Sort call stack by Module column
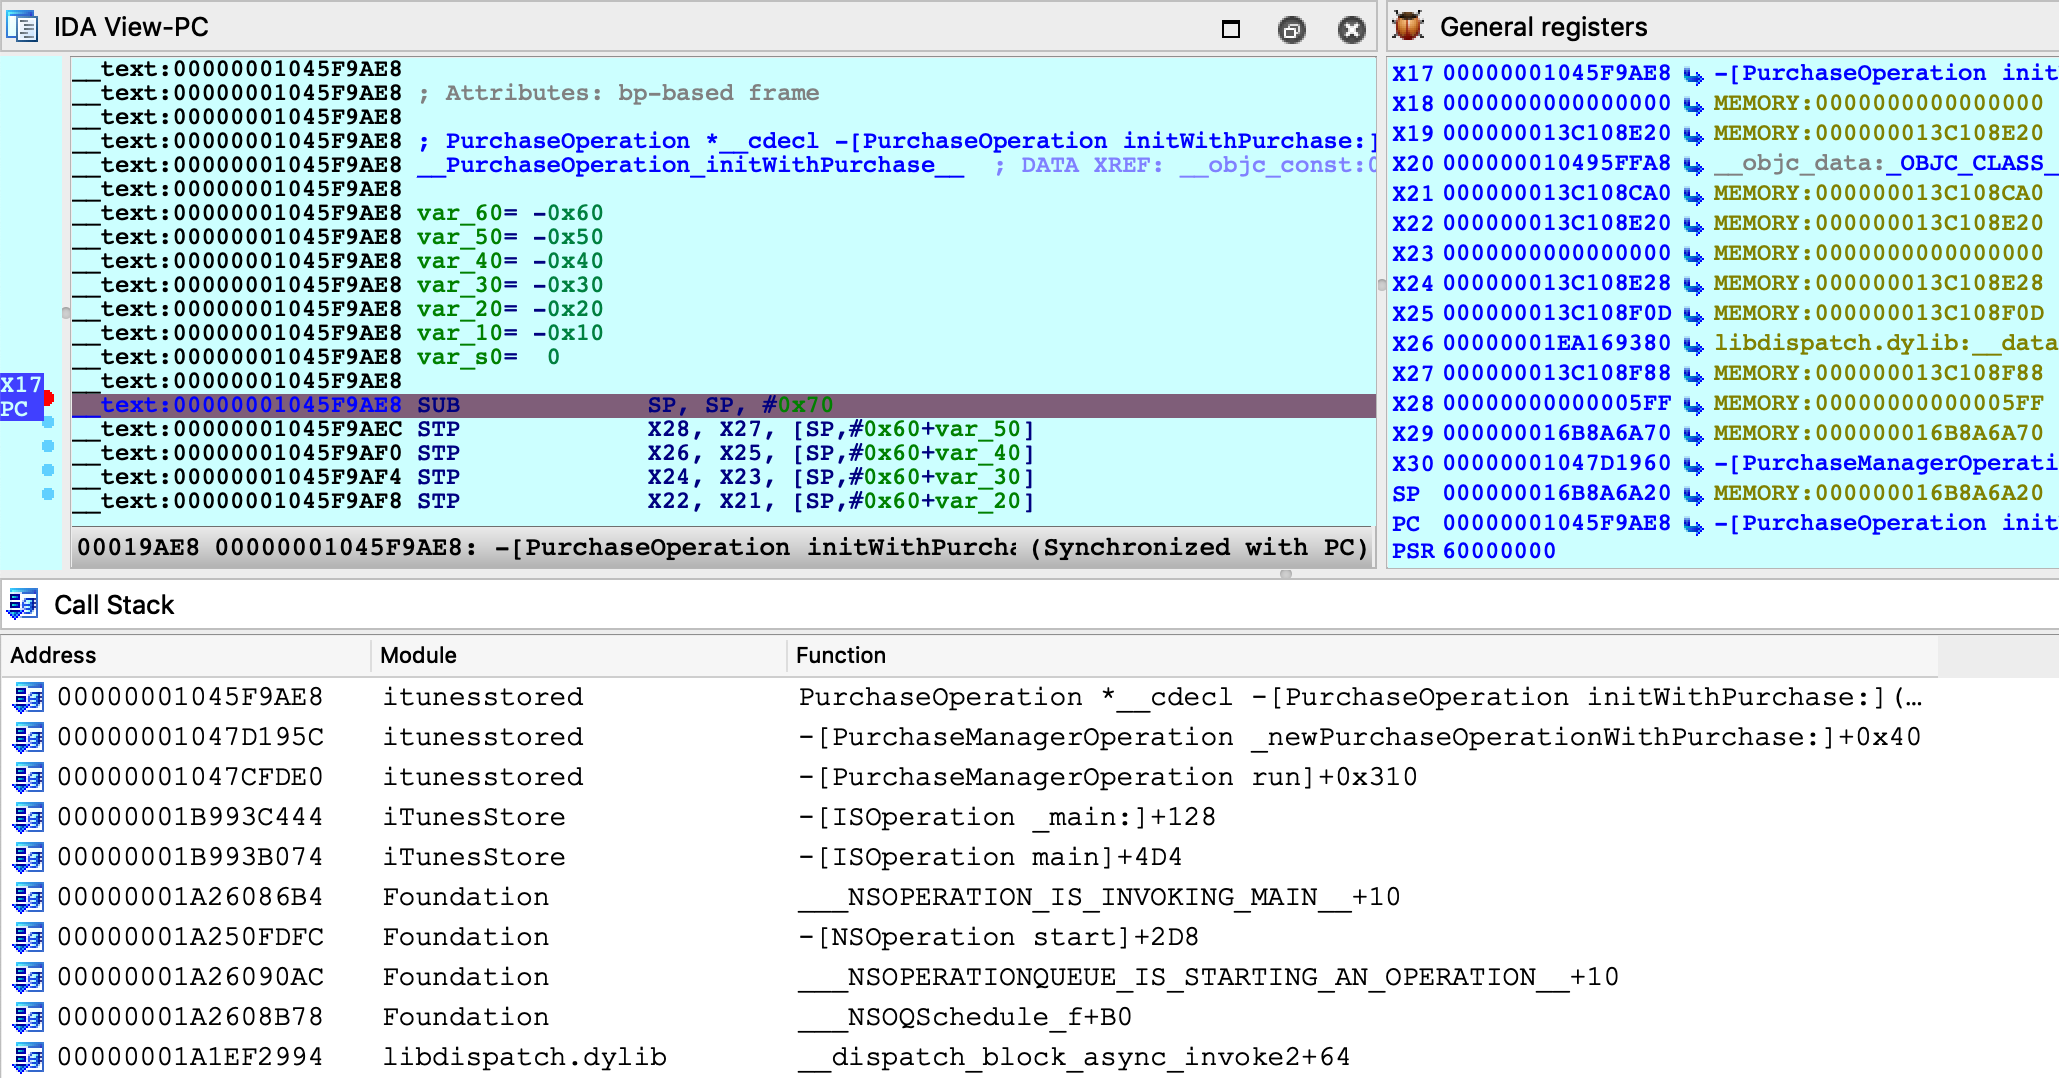 (418, 655)
